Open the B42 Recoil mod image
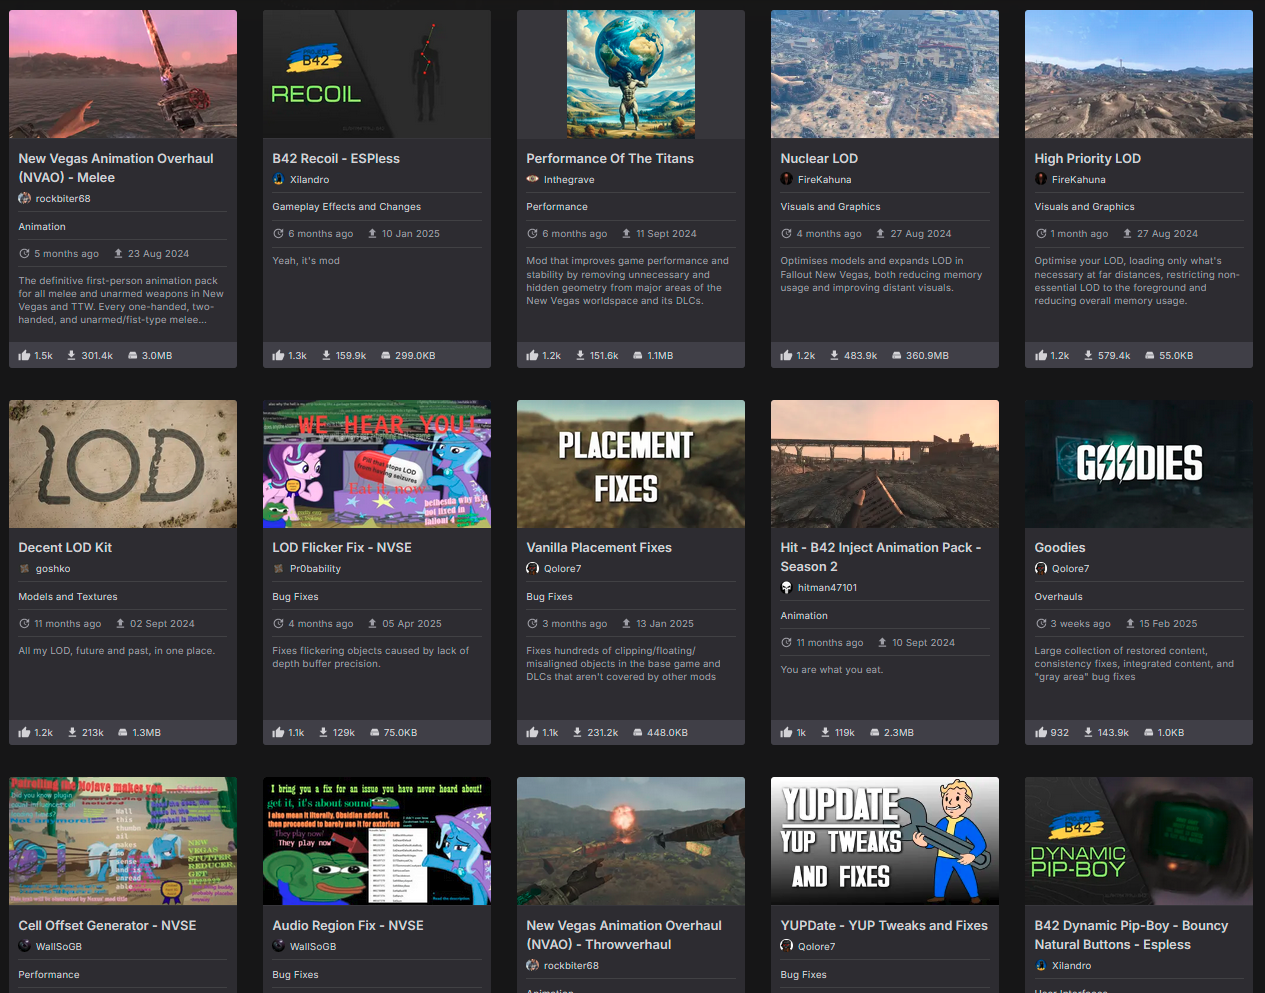 point(377,74)
